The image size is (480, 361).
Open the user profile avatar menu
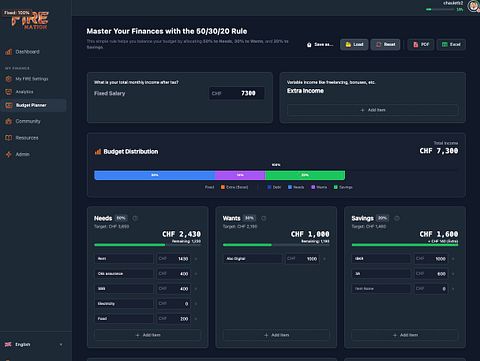[x=473, y=6]
